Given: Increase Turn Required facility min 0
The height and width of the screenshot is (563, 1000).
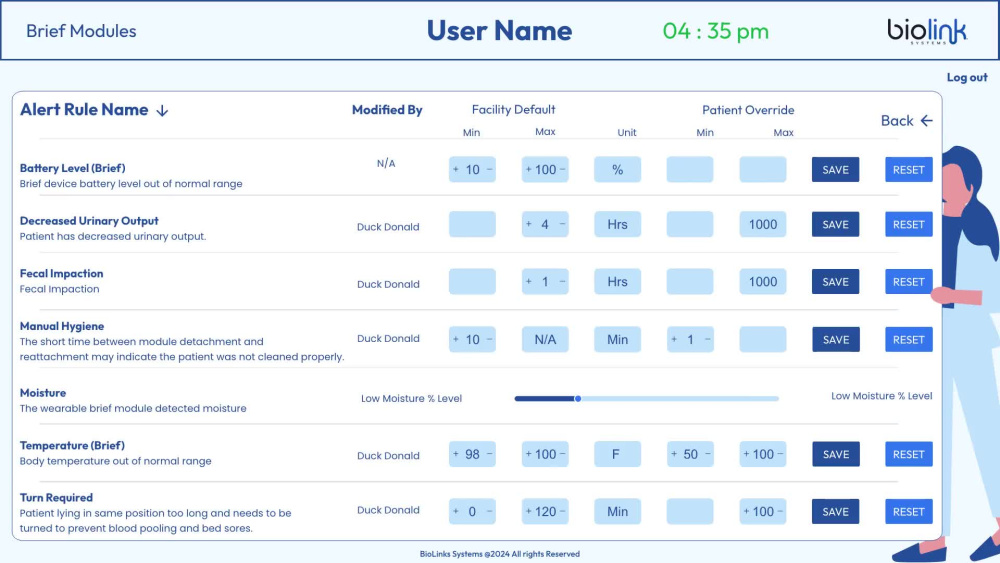Looking at the screenshot, I should [455, 511].
